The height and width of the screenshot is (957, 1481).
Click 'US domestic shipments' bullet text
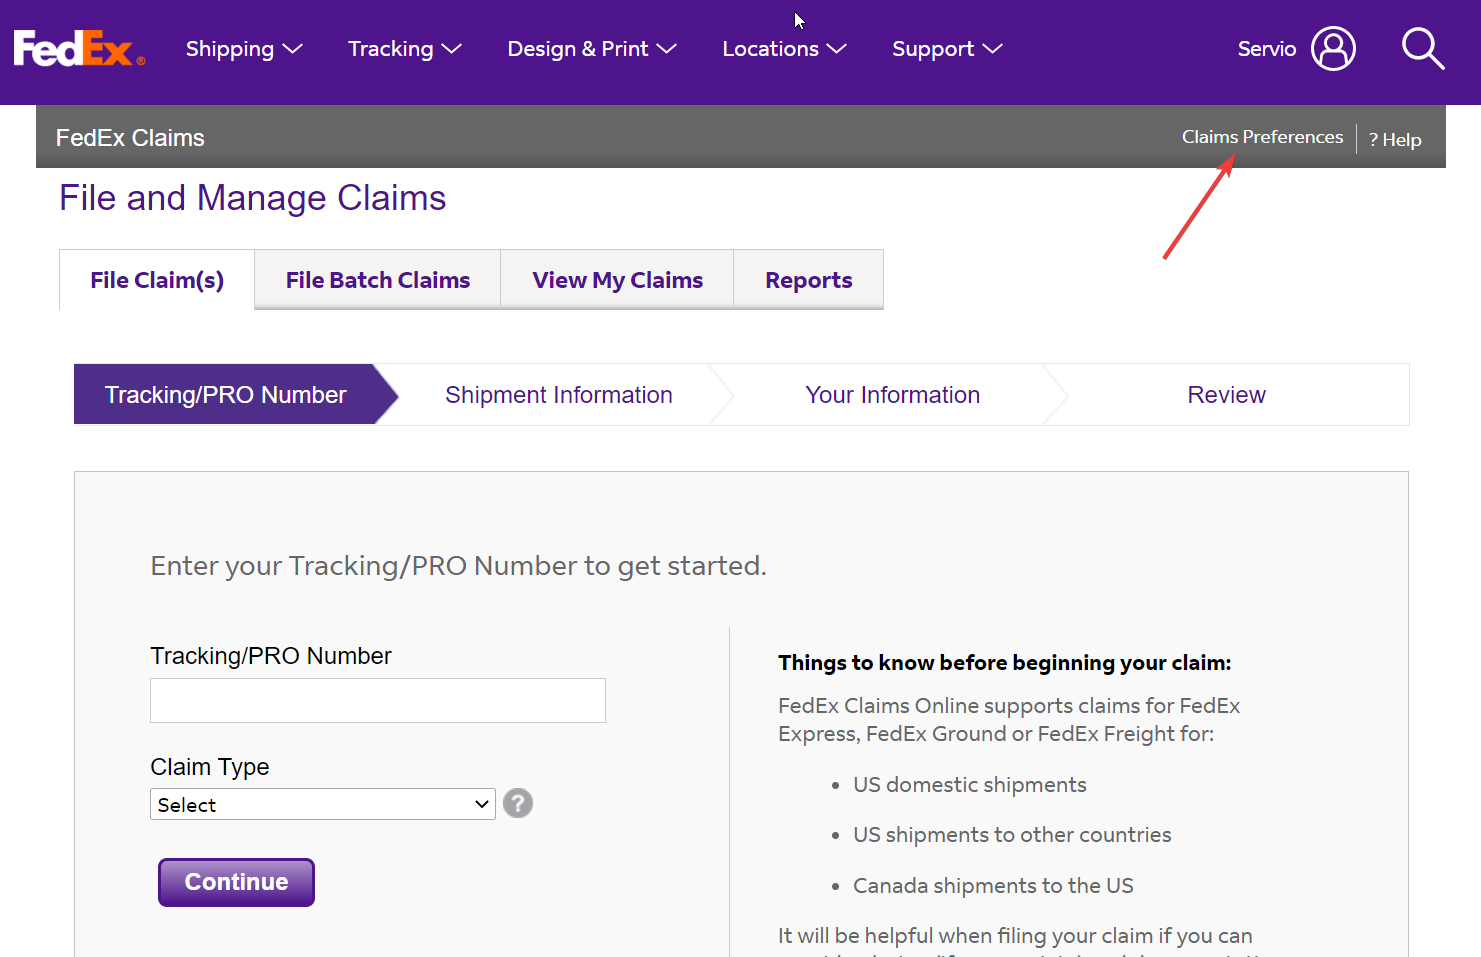(969, 785)
